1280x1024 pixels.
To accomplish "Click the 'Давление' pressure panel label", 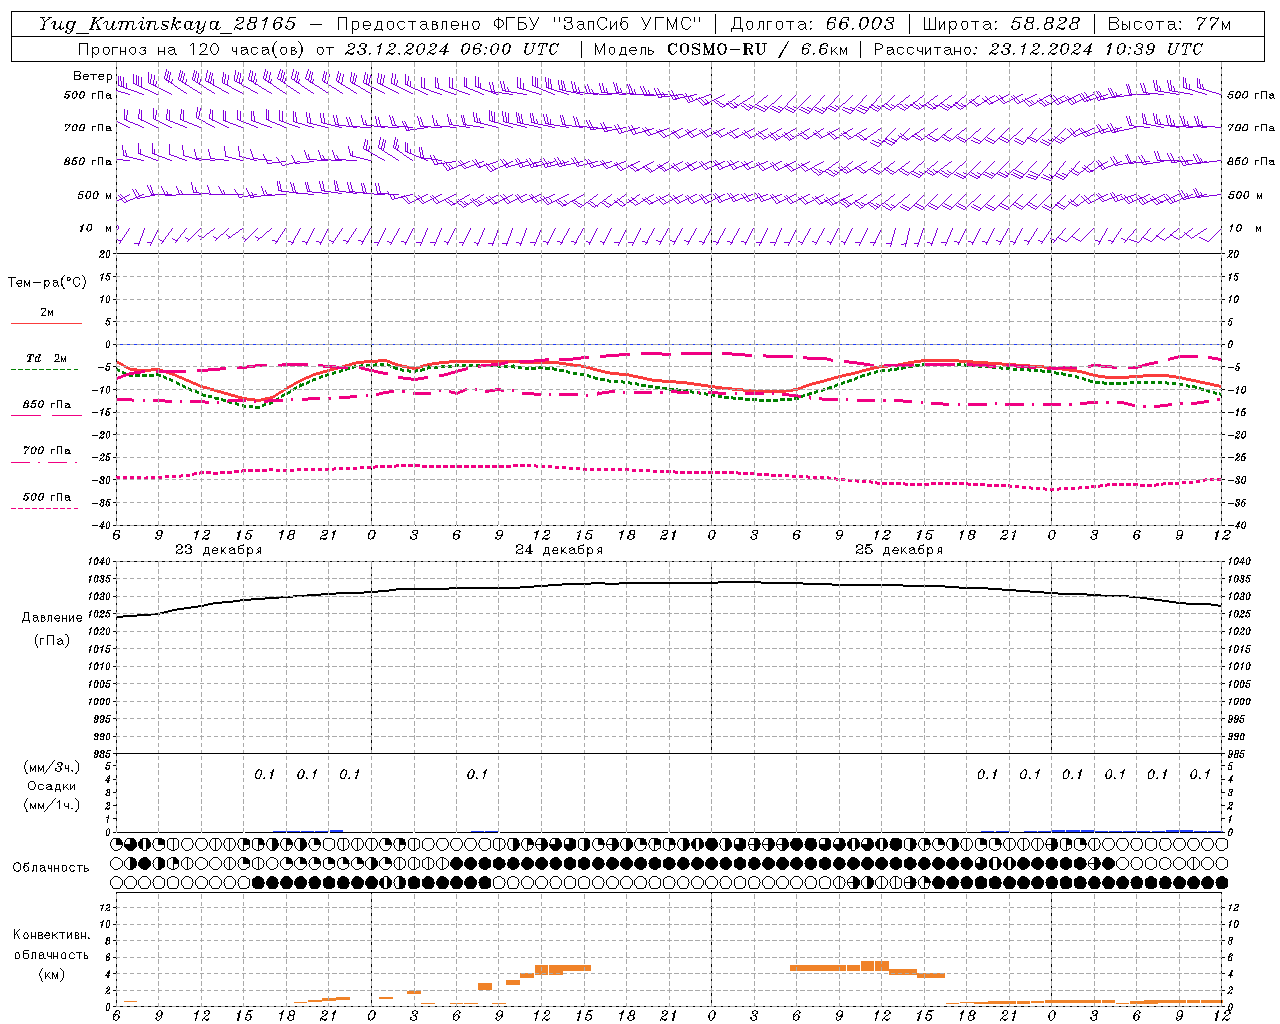I will [52, 618].
